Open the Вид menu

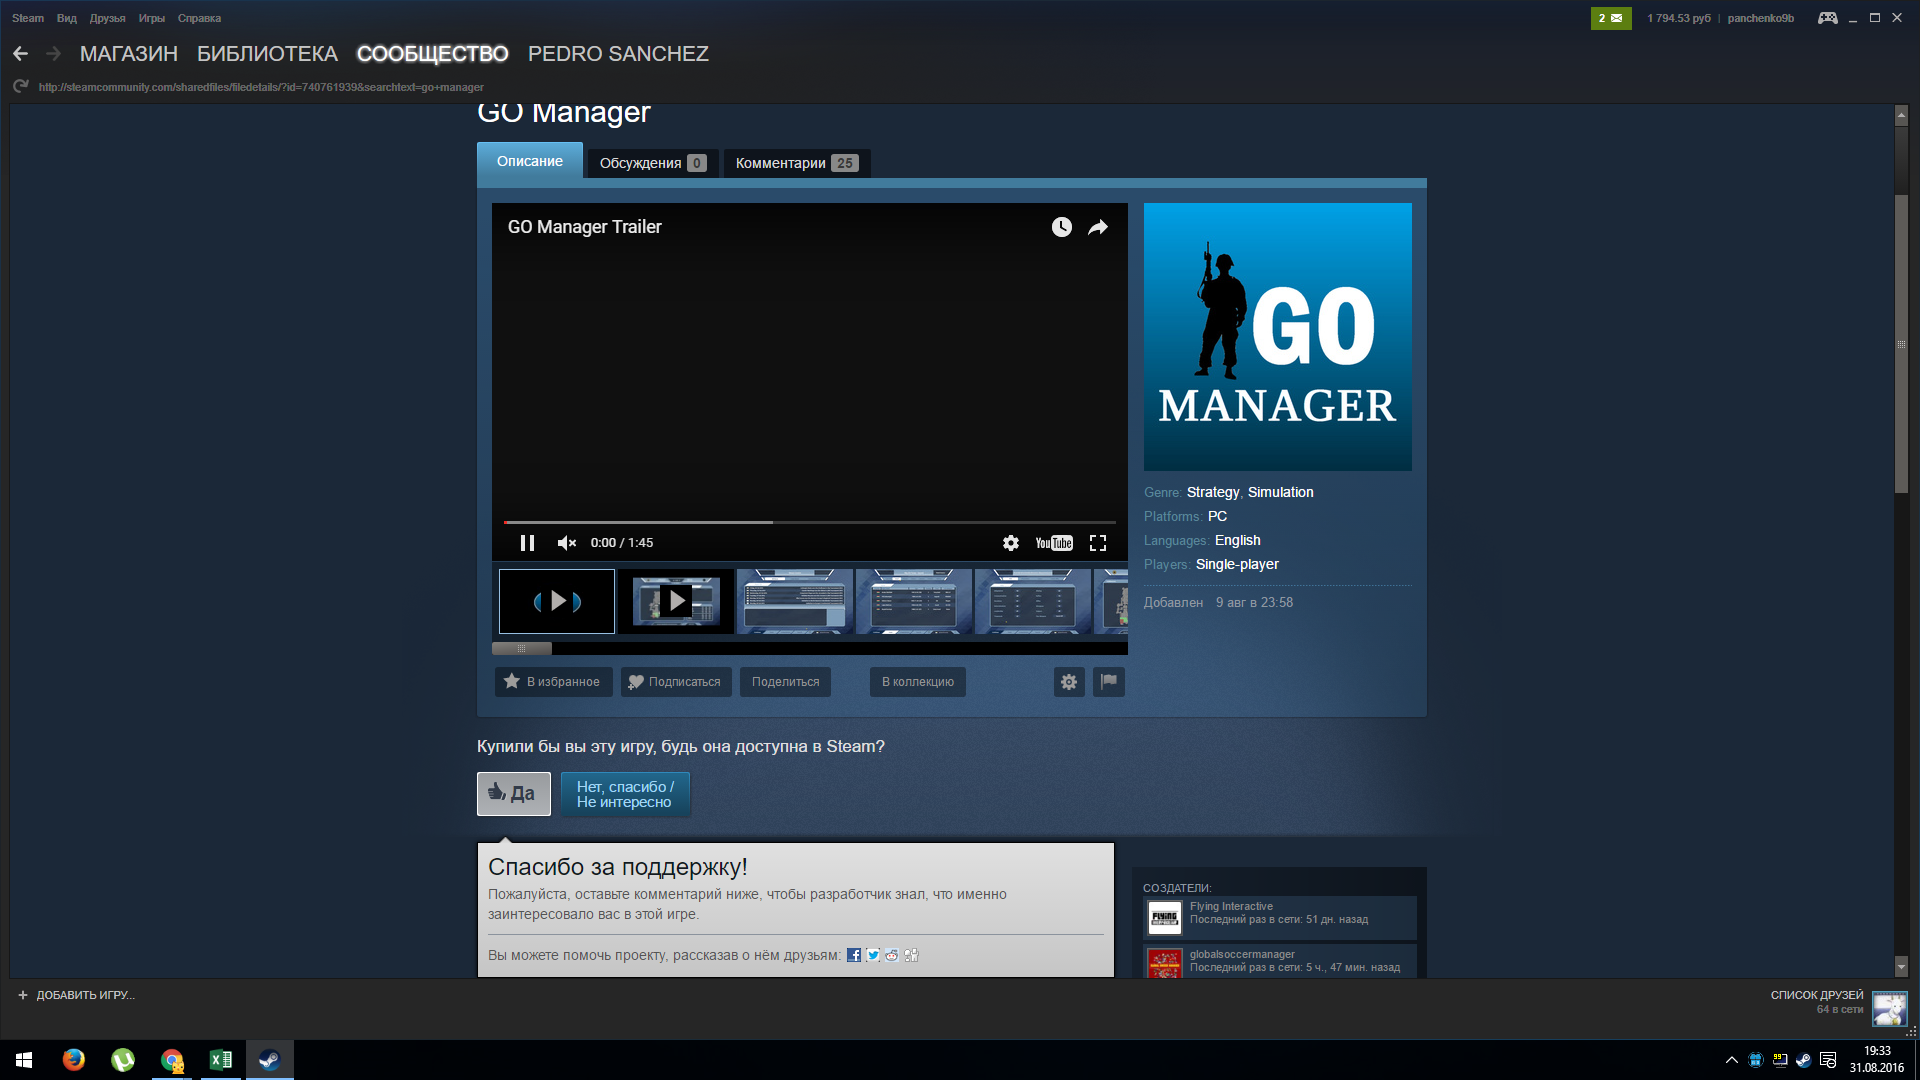point(67,18)
